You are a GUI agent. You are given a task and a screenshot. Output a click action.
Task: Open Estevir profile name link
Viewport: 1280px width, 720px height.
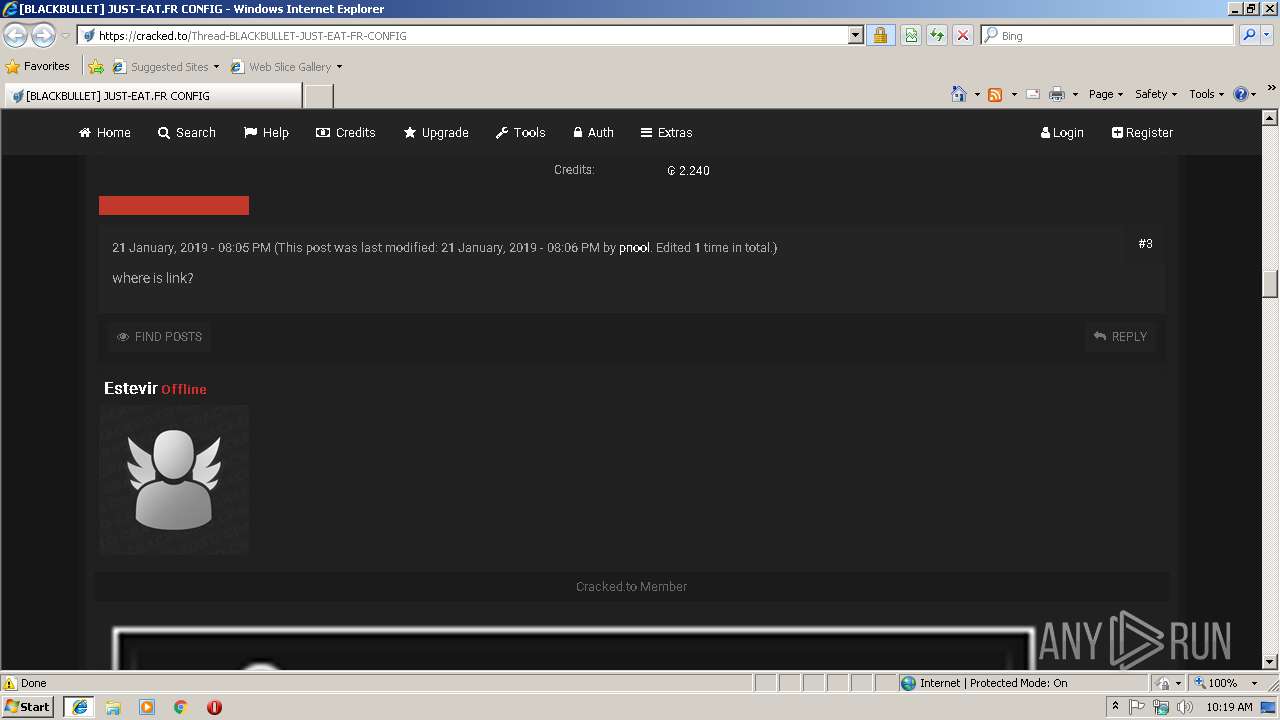coord(131,388)
